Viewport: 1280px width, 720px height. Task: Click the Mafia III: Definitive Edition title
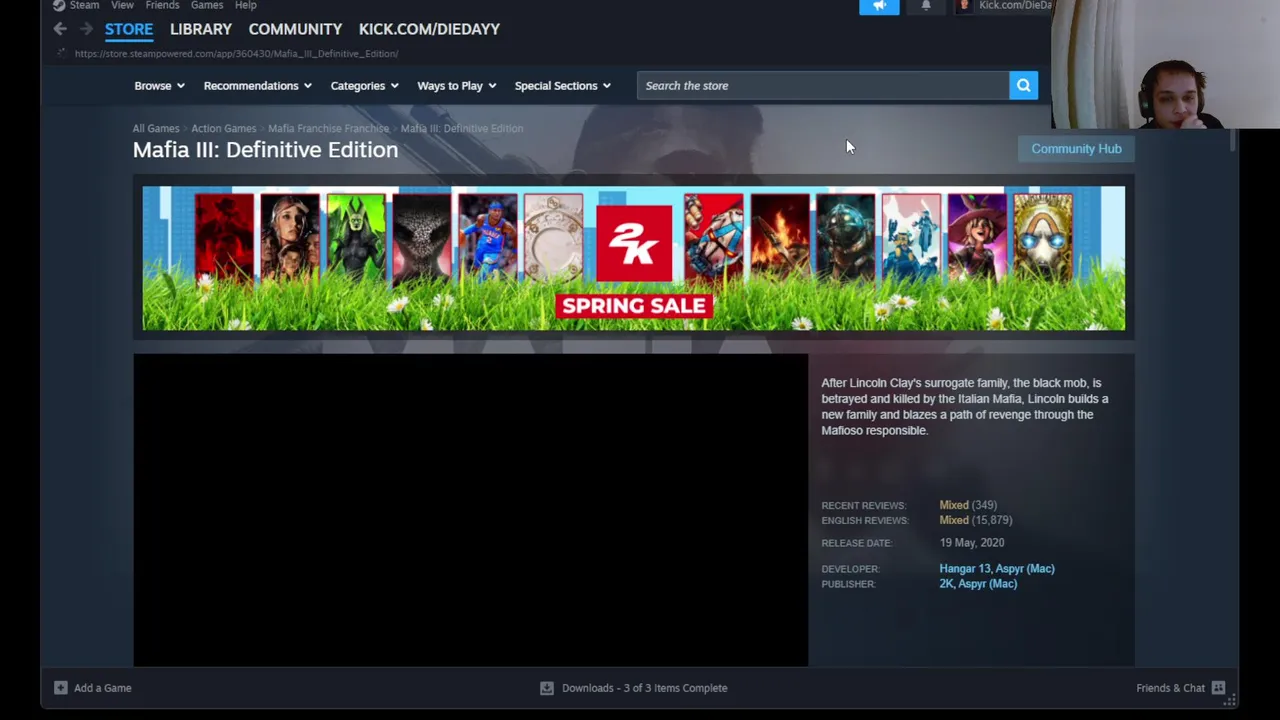pyautogui.click(x=265, y=150)
